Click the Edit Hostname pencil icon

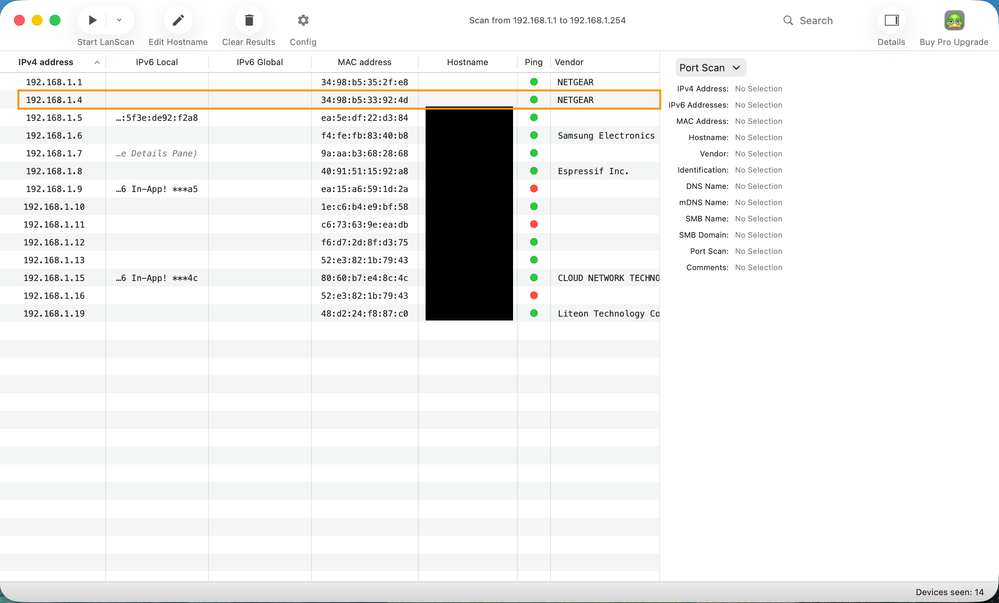point(178,20)
